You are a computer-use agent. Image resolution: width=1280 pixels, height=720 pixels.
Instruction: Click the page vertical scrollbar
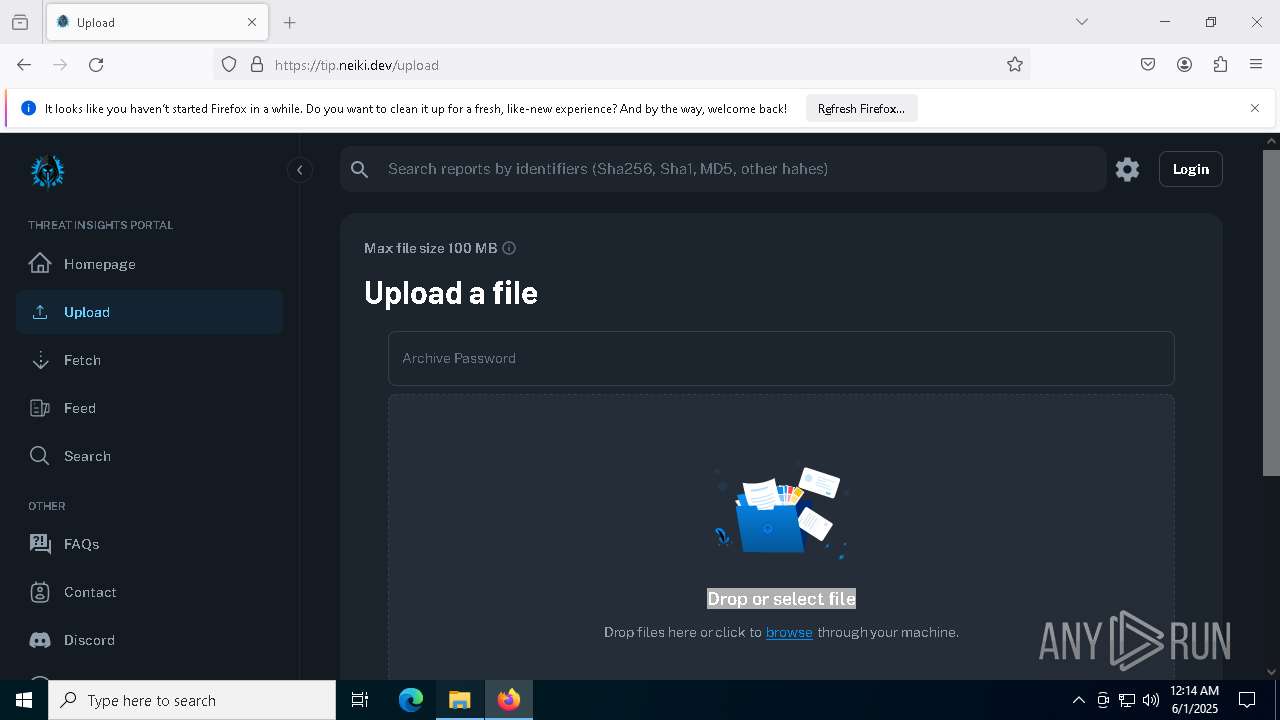(1271, 312)
